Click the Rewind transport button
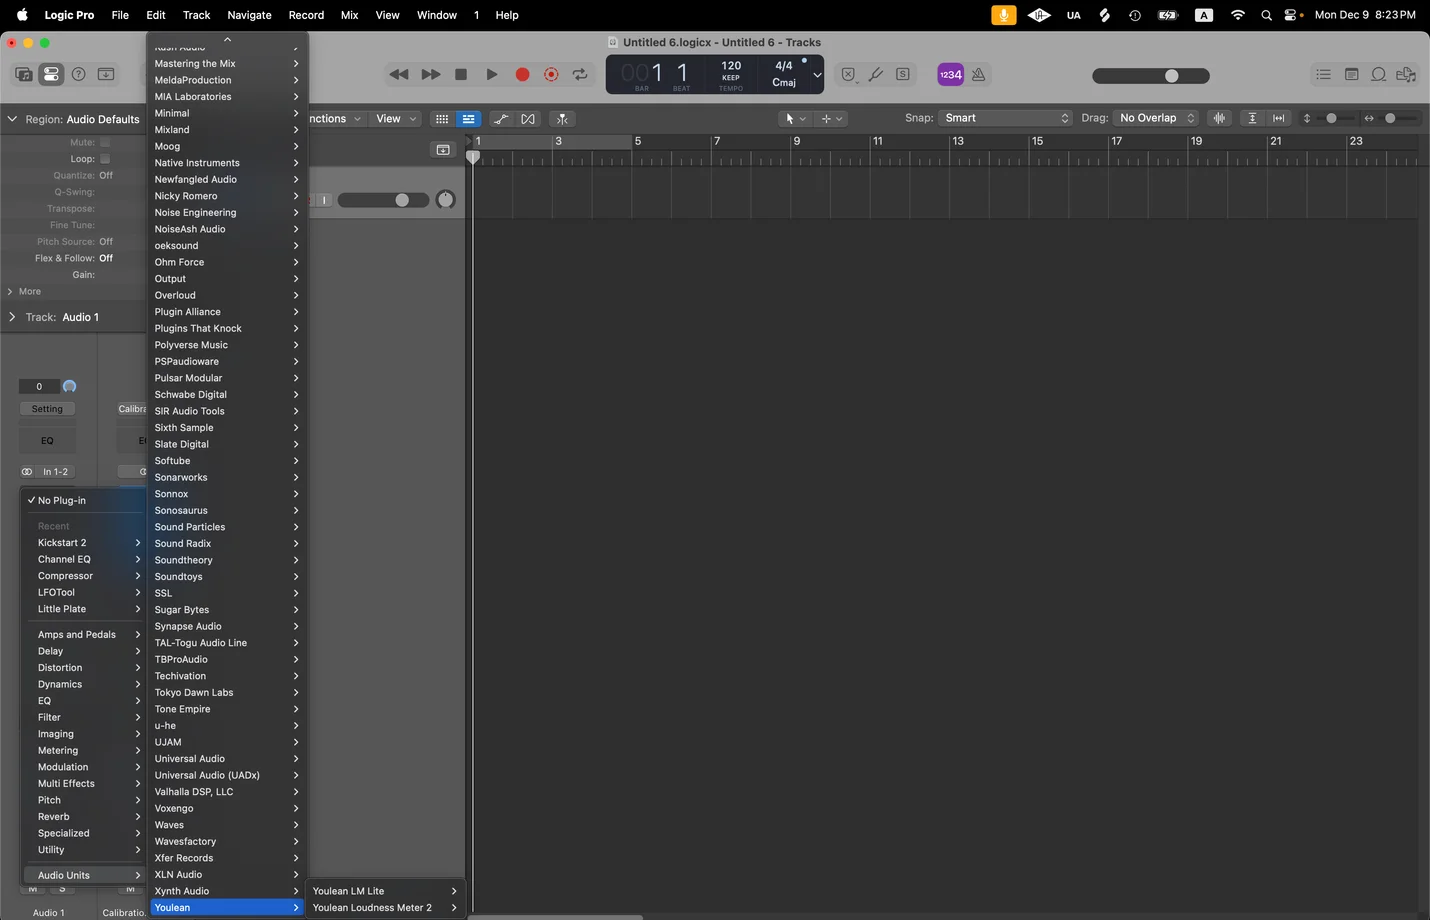Viewport: 1430px width, 920px height. (398, 75)
